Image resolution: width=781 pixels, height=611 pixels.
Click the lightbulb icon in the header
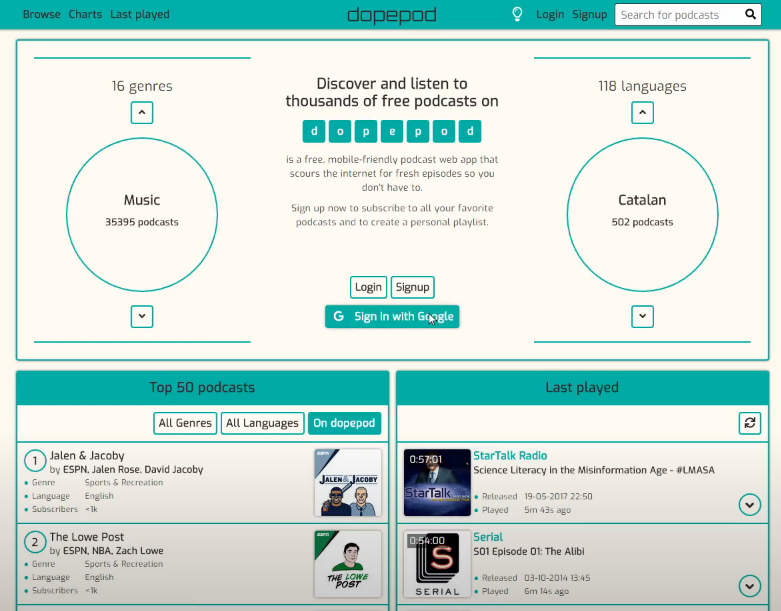pyautogui.click(x=518, y=14)
